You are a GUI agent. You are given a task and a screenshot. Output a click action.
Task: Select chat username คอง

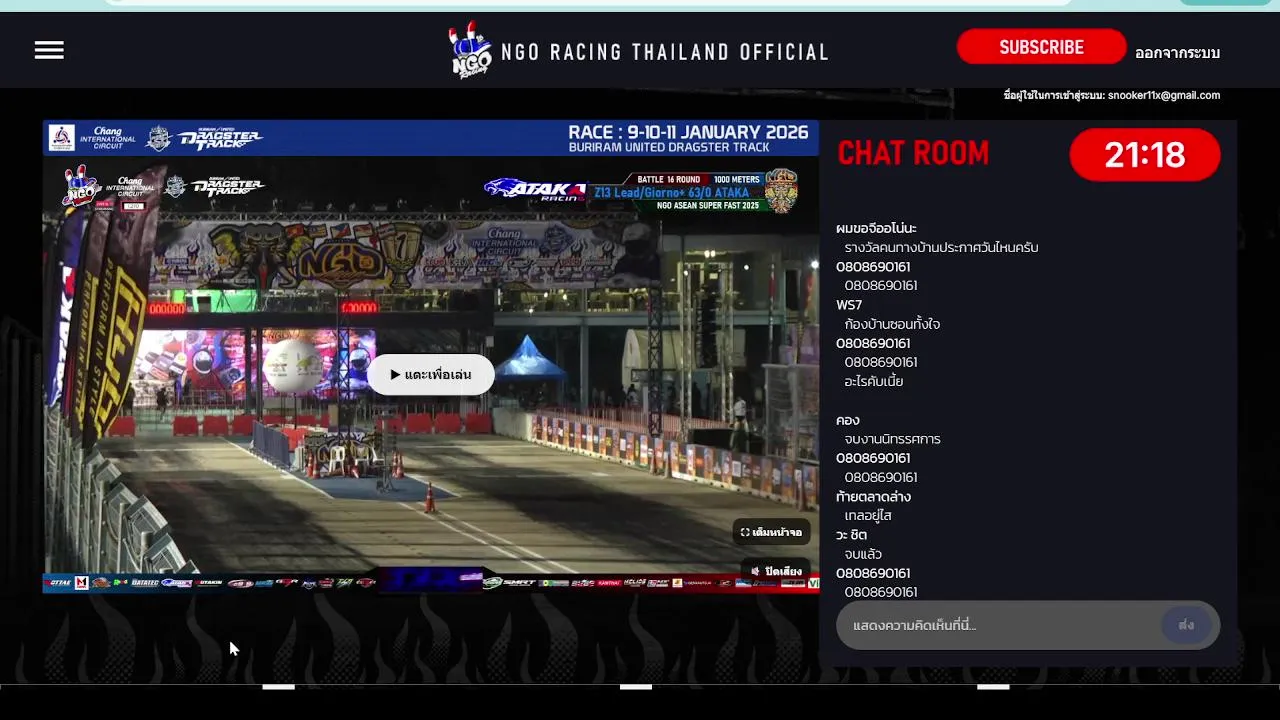(848, 420)
